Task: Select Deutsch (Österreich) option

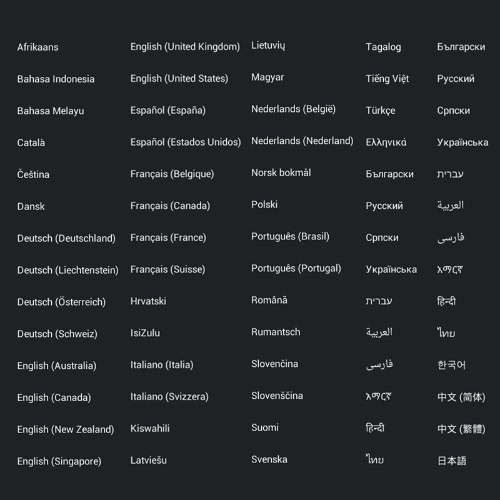Action: (61, 302)
